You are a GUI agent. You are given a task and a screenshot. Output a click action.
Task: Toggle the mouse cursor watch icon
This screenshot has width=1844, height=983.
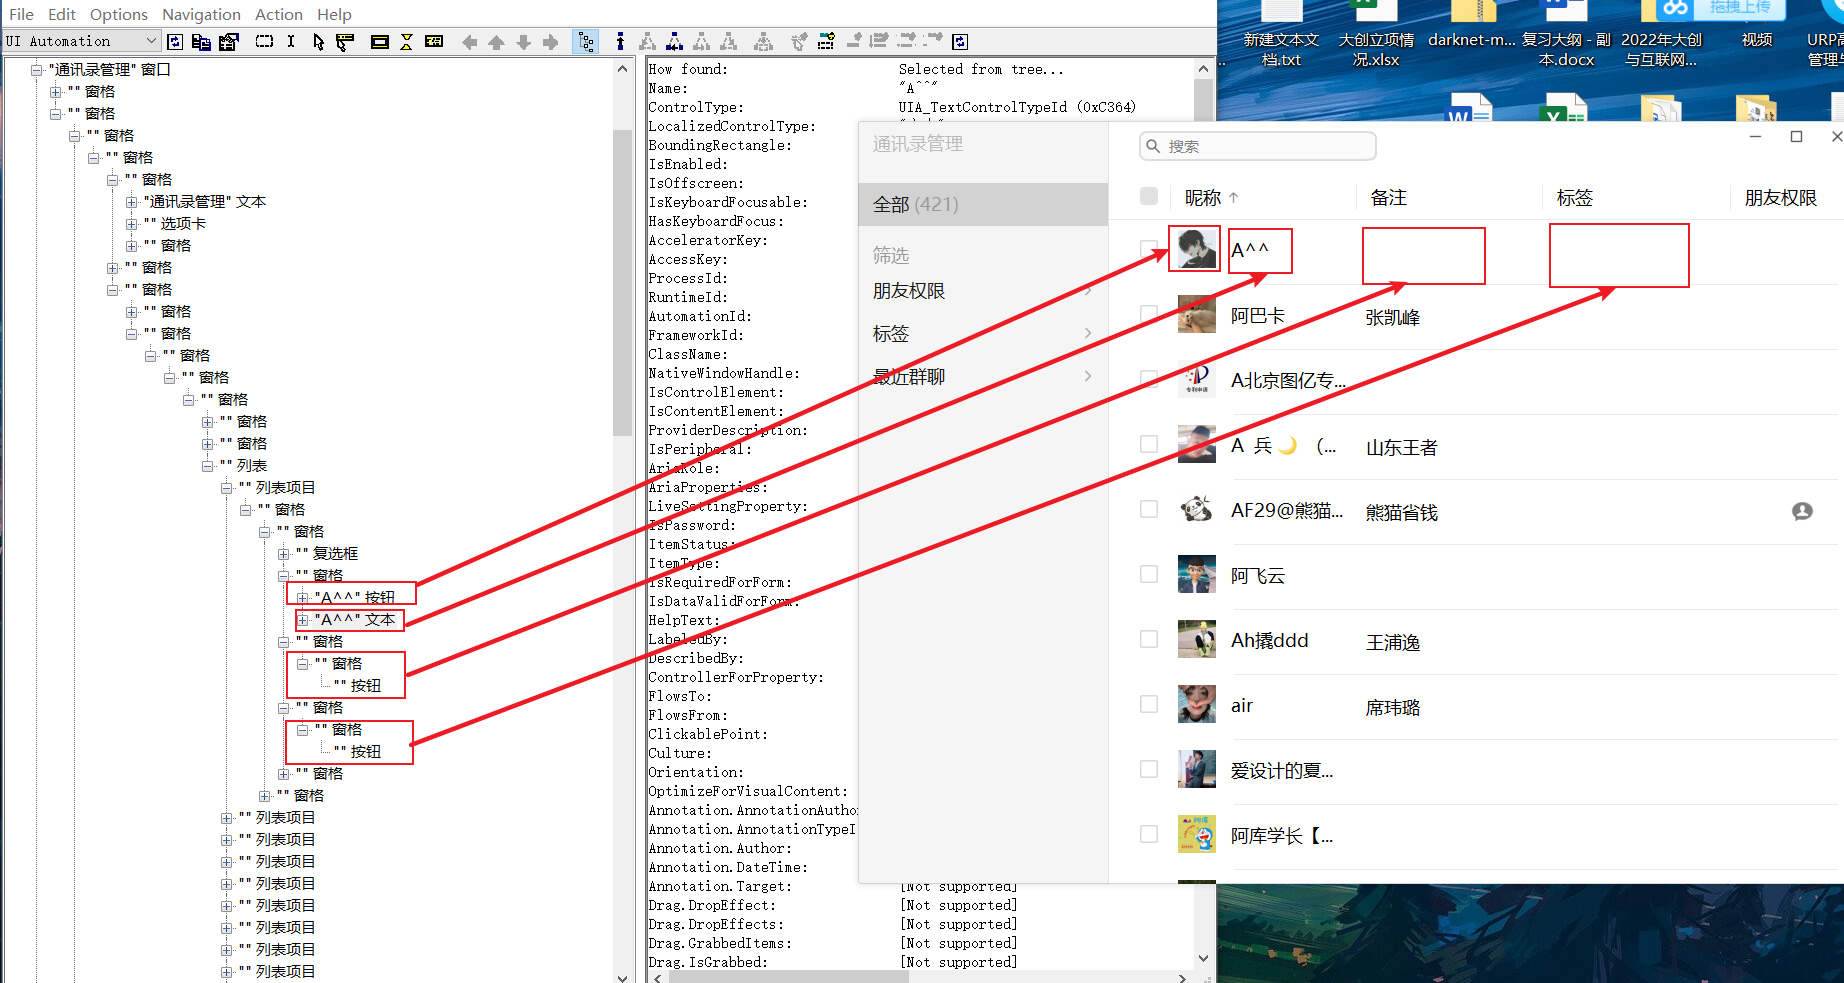click(x=318, y=41)
